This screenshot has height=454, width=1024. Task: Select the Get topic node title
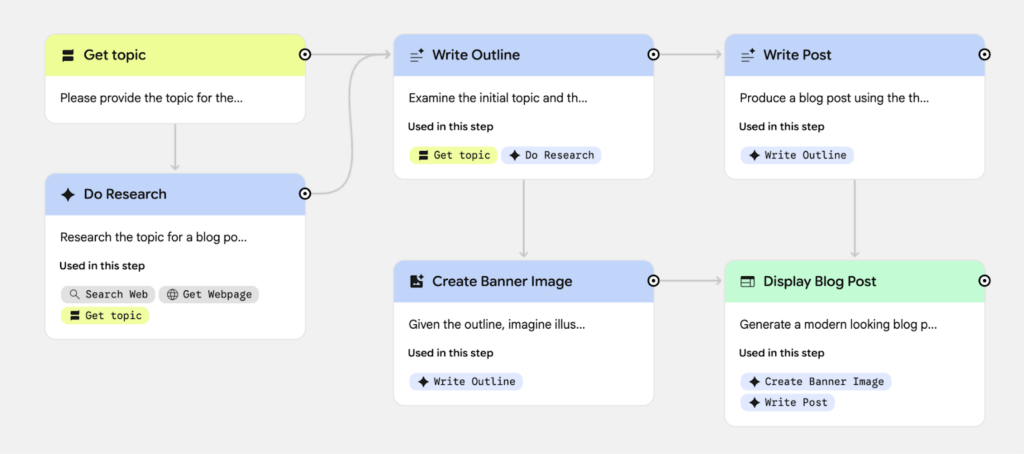(114, 56)
